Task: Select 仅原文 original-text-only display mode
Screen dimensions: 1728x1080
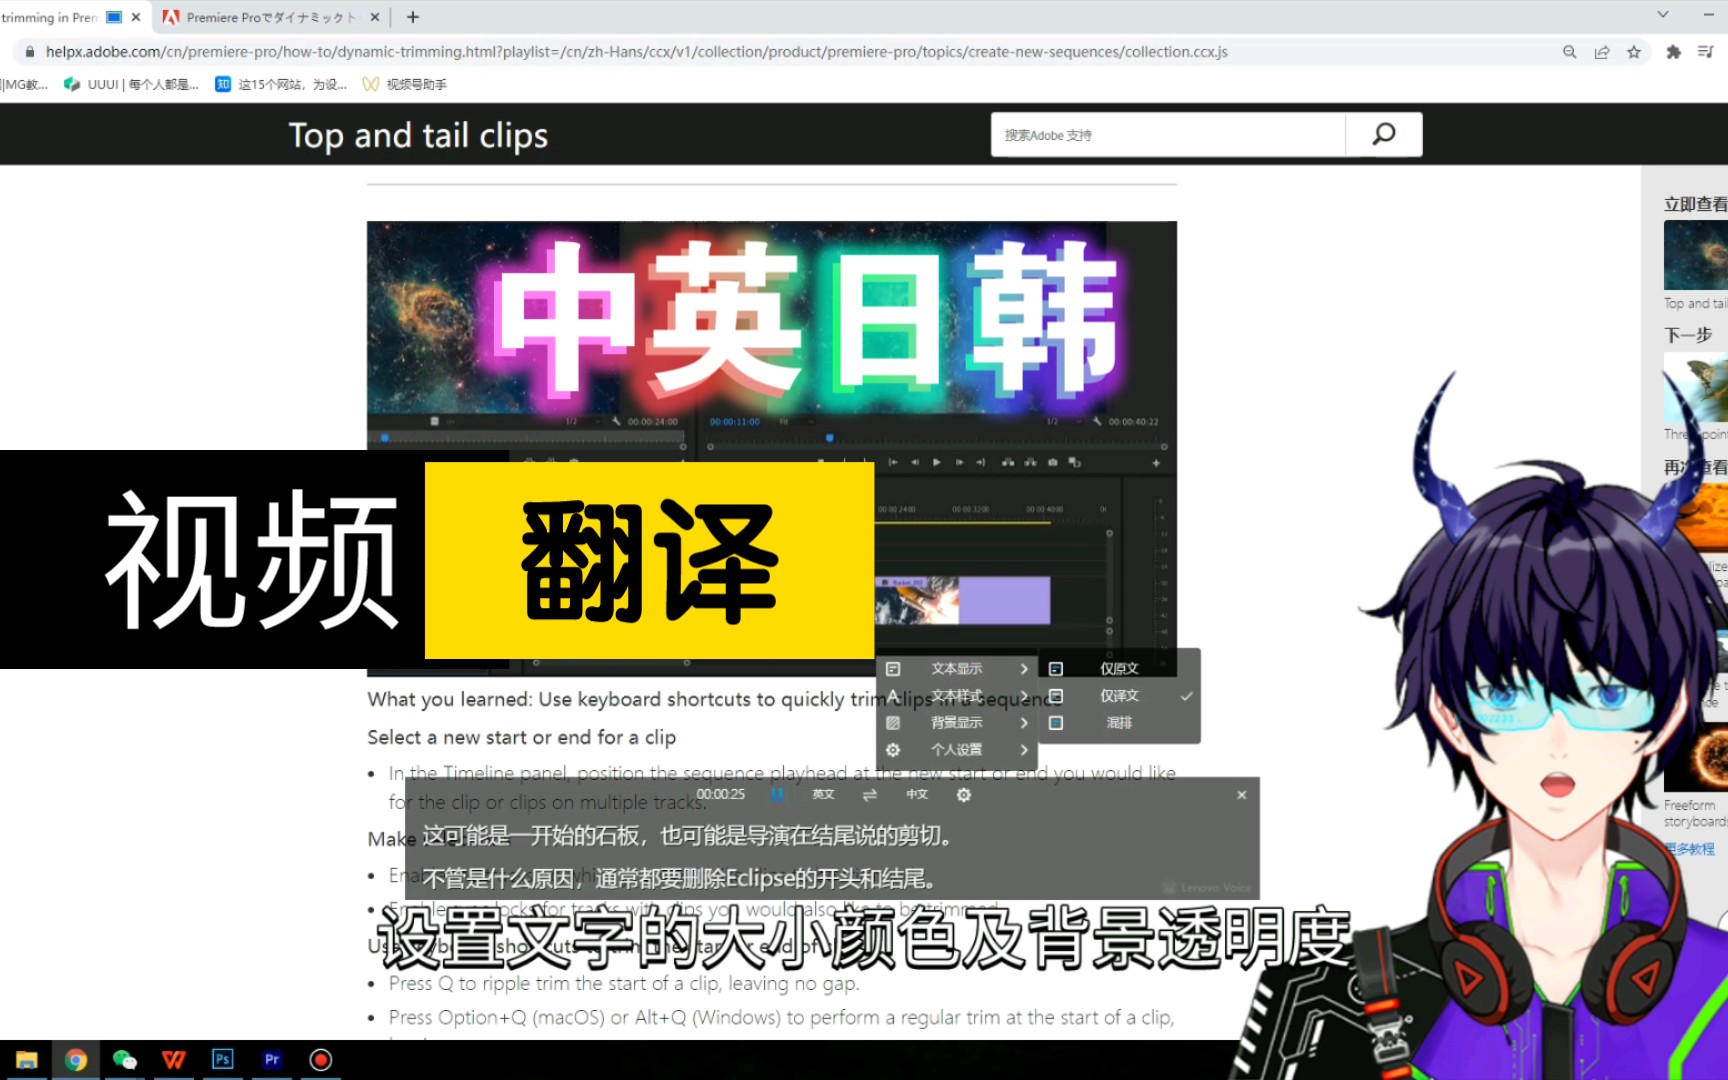Action: pos(1119,669)
